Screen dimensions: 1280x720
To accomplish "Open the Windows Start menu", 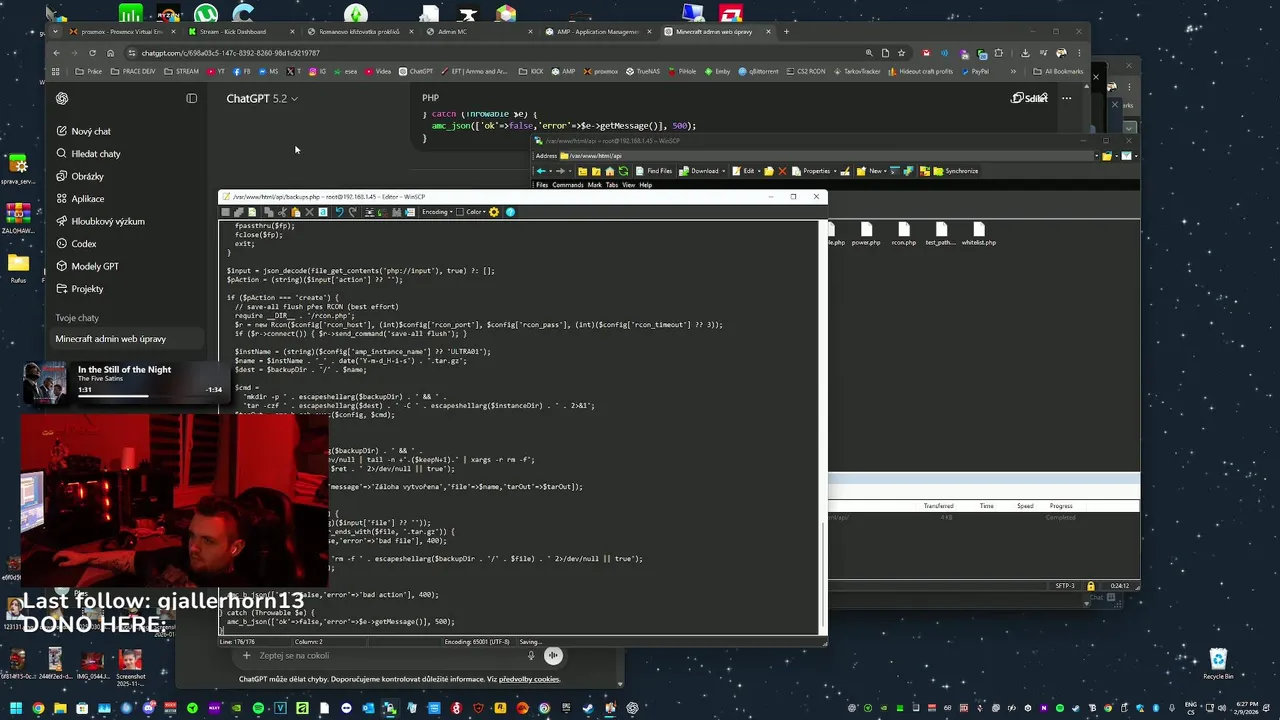I will (16, 708).
